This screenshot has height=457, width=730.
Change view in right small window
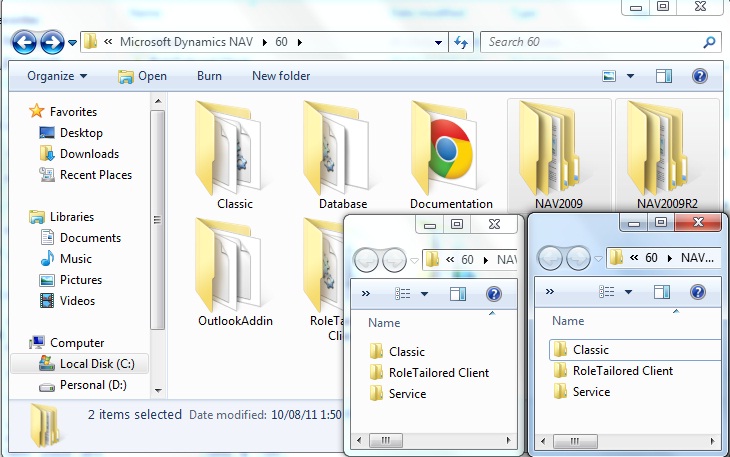point(606,292)
